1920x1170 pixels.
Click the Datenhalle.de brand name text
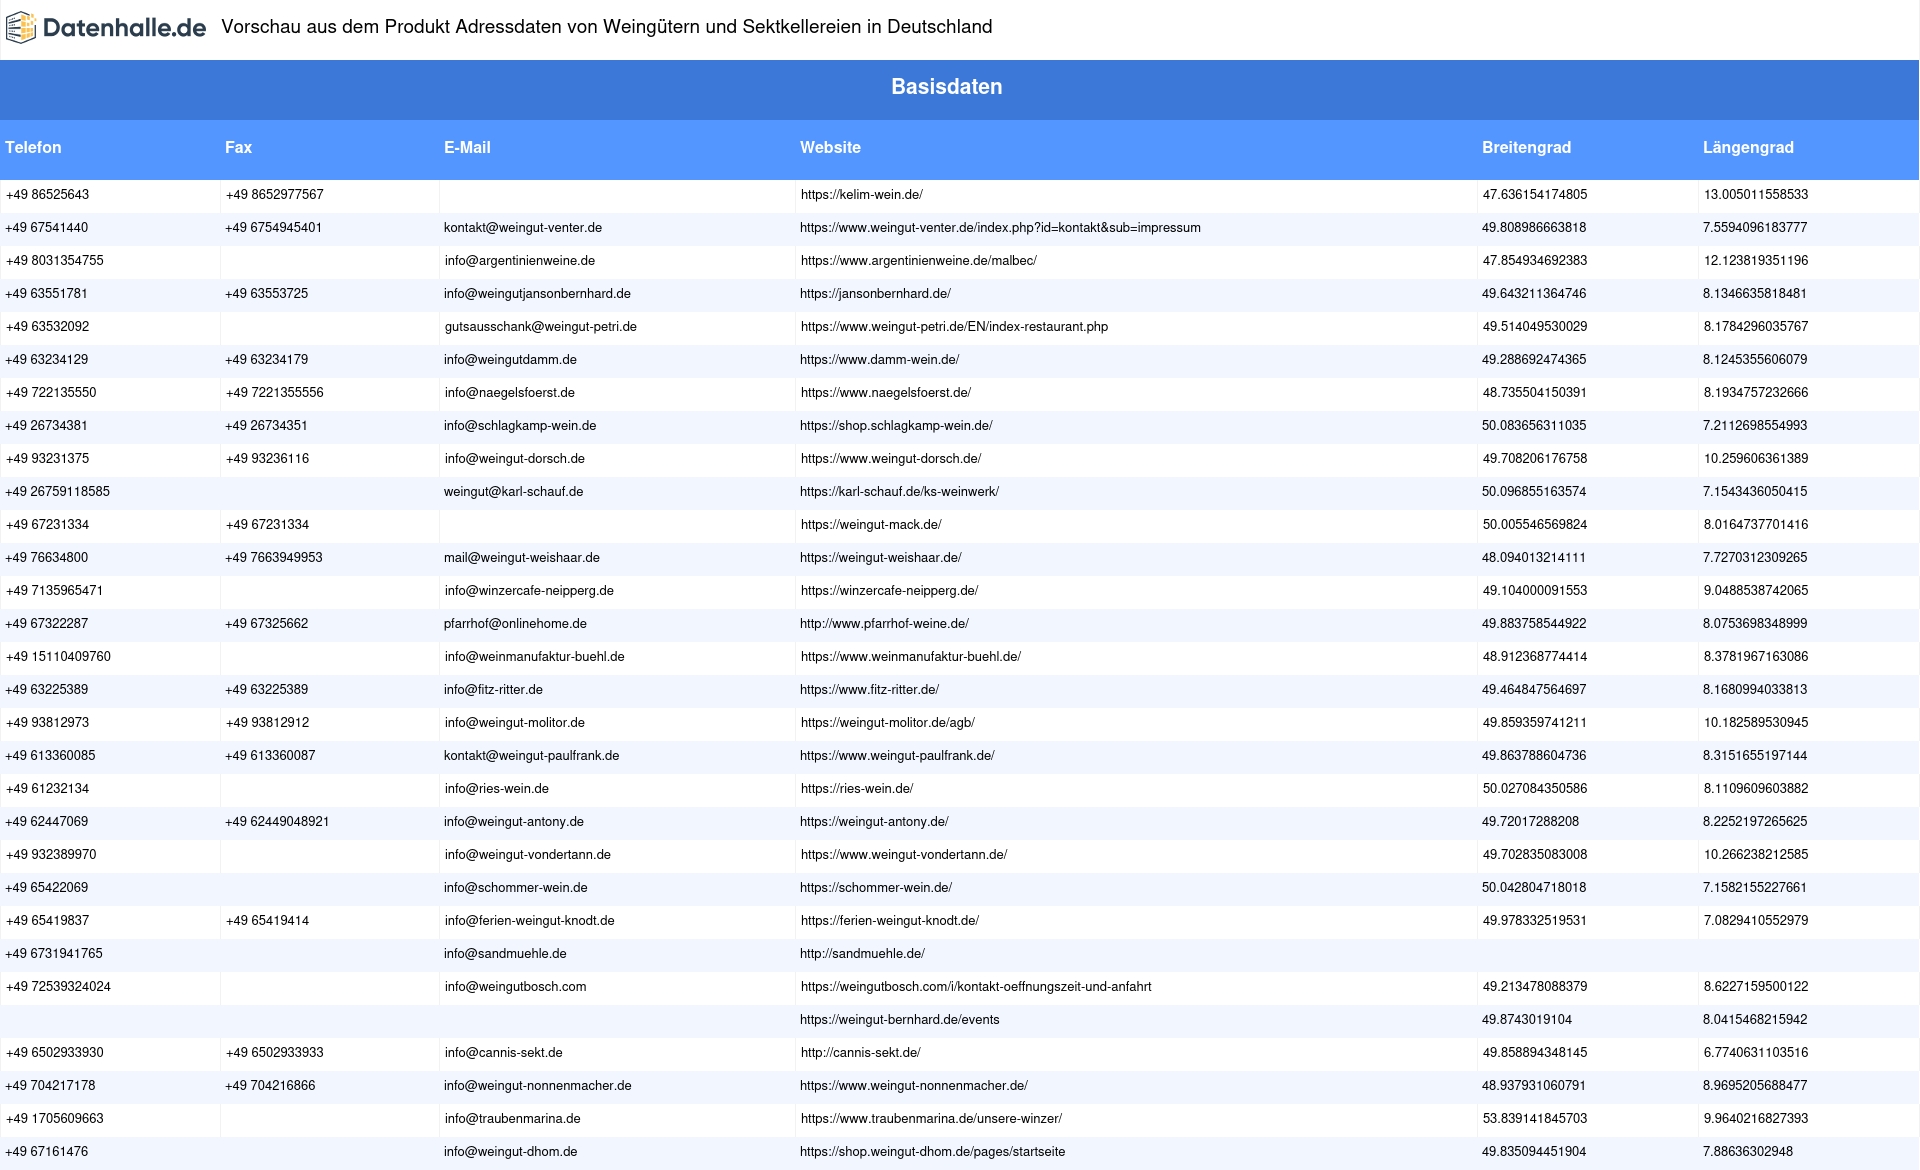(125, 28)
